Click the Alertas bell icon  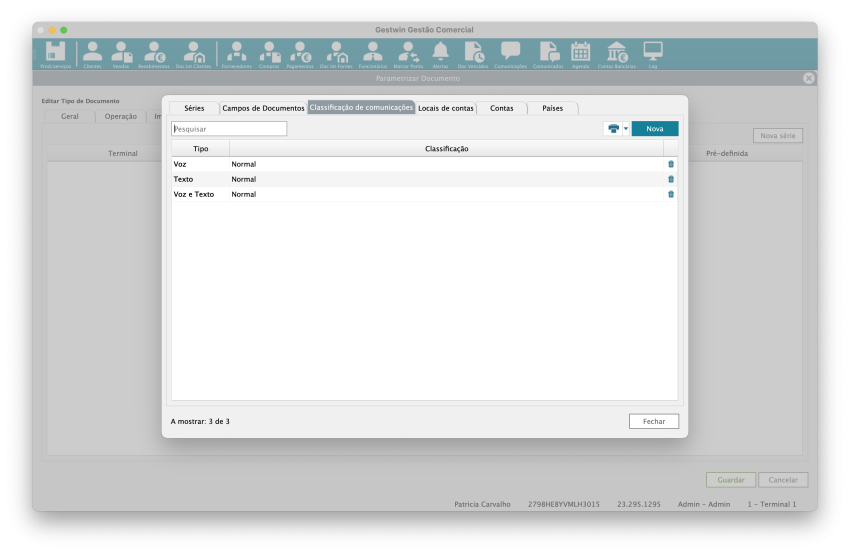pos(440,54)
